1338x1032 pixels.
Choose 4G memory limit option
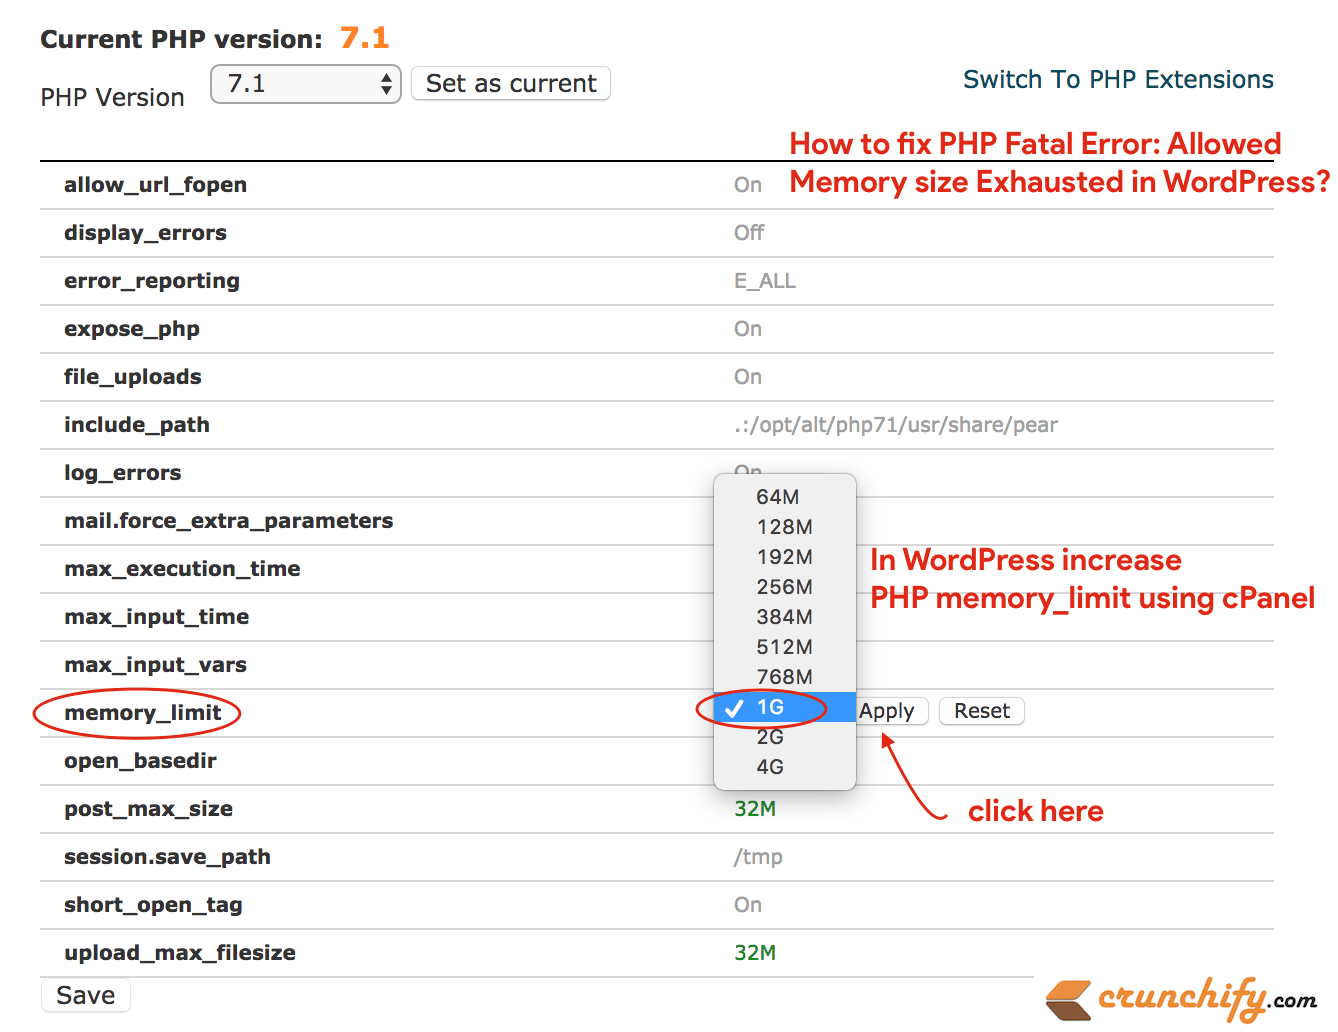pyautogui.click(x=785, y=767)
